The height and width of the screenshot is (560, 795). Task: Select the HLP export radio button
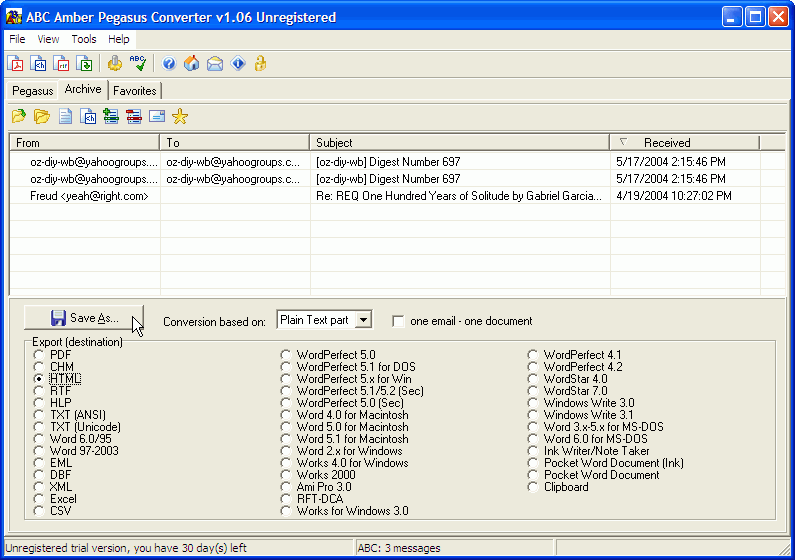point(39,403)
